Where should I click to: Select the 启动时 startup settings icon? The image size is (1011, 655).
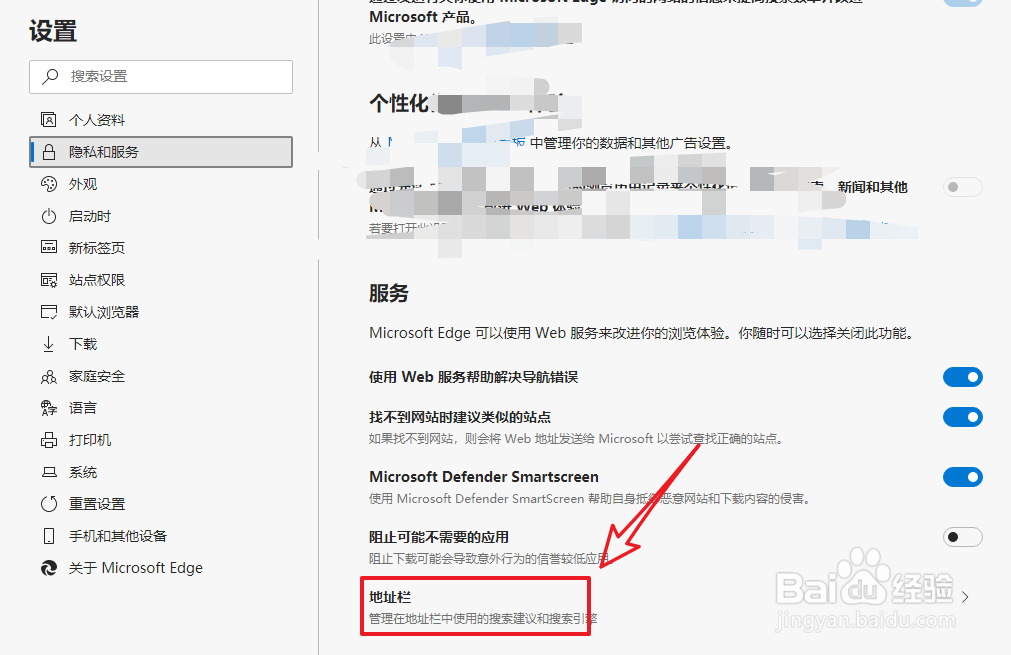49,215
